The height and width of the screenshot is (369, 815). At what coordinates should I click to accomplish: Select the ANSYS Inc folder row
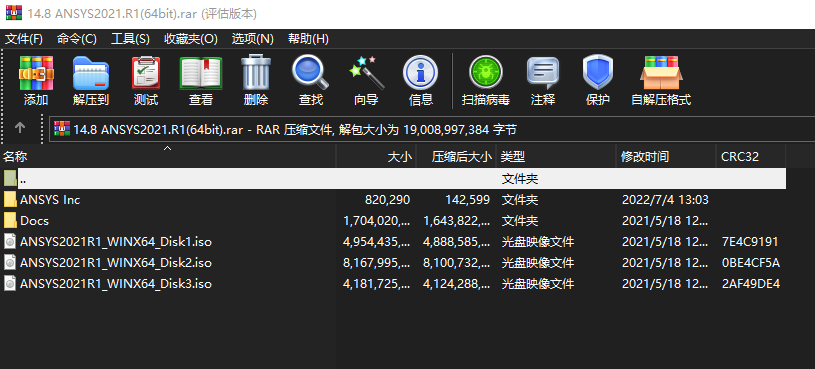(x=393, y=200)
